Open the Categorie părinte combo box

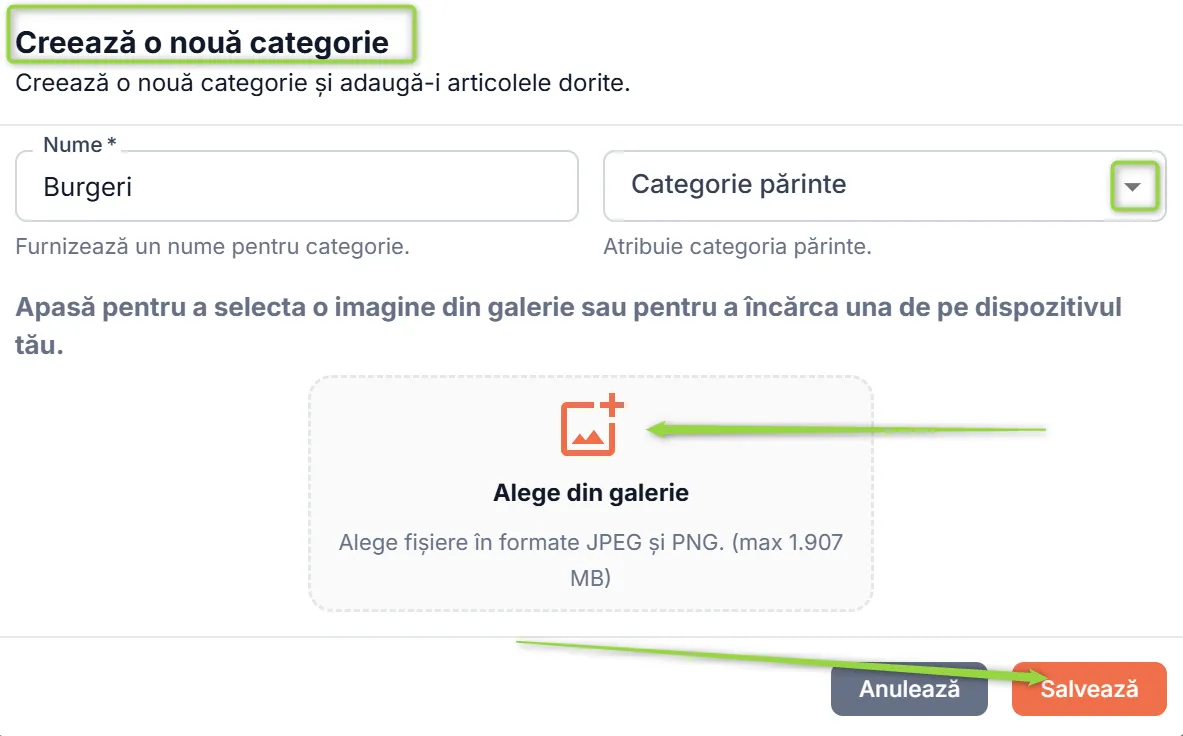click(x=884, y=186)
